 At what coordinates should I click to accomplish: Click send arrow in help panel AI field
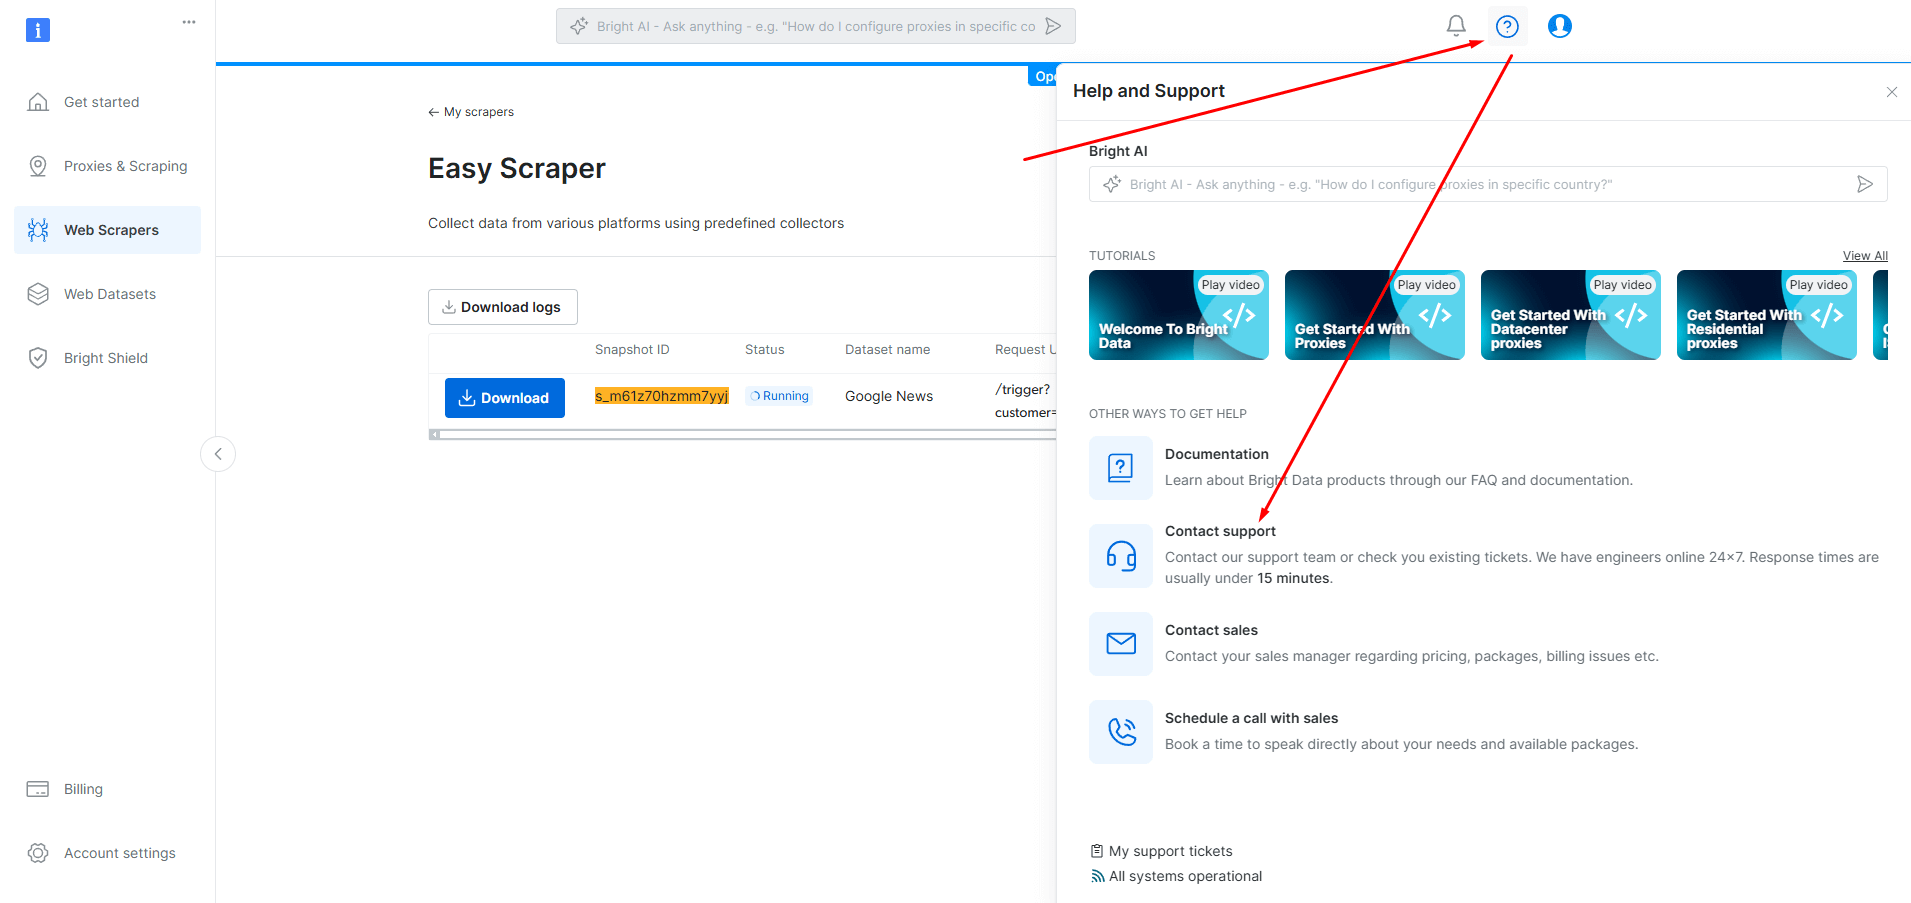1865,184
